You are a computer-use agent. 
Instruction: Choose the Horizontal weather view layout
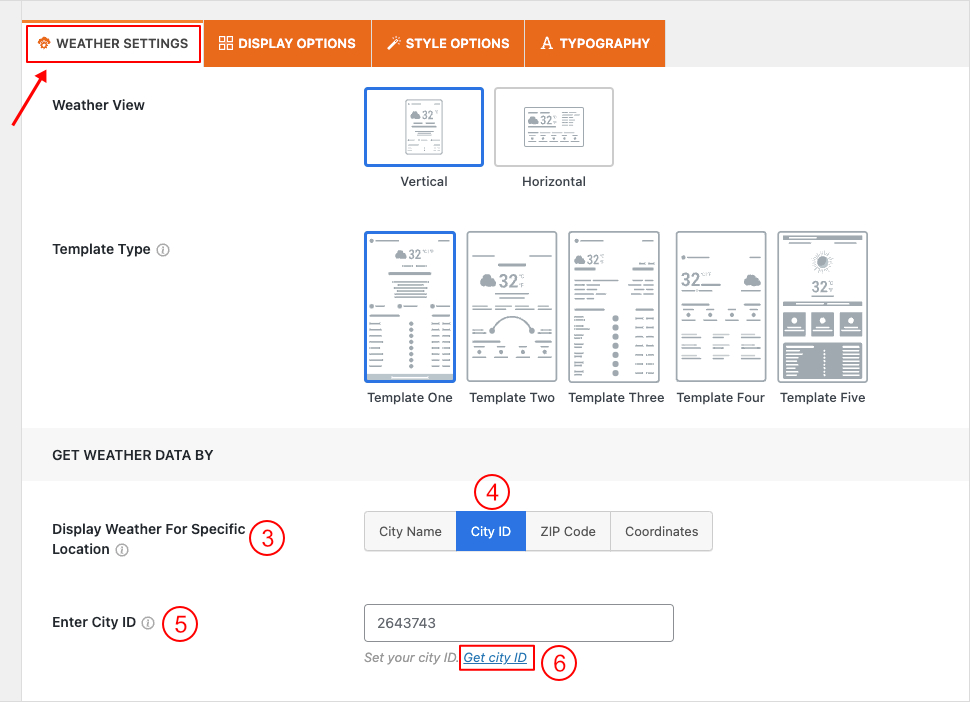pyautogui.click(x=554, y=127)
